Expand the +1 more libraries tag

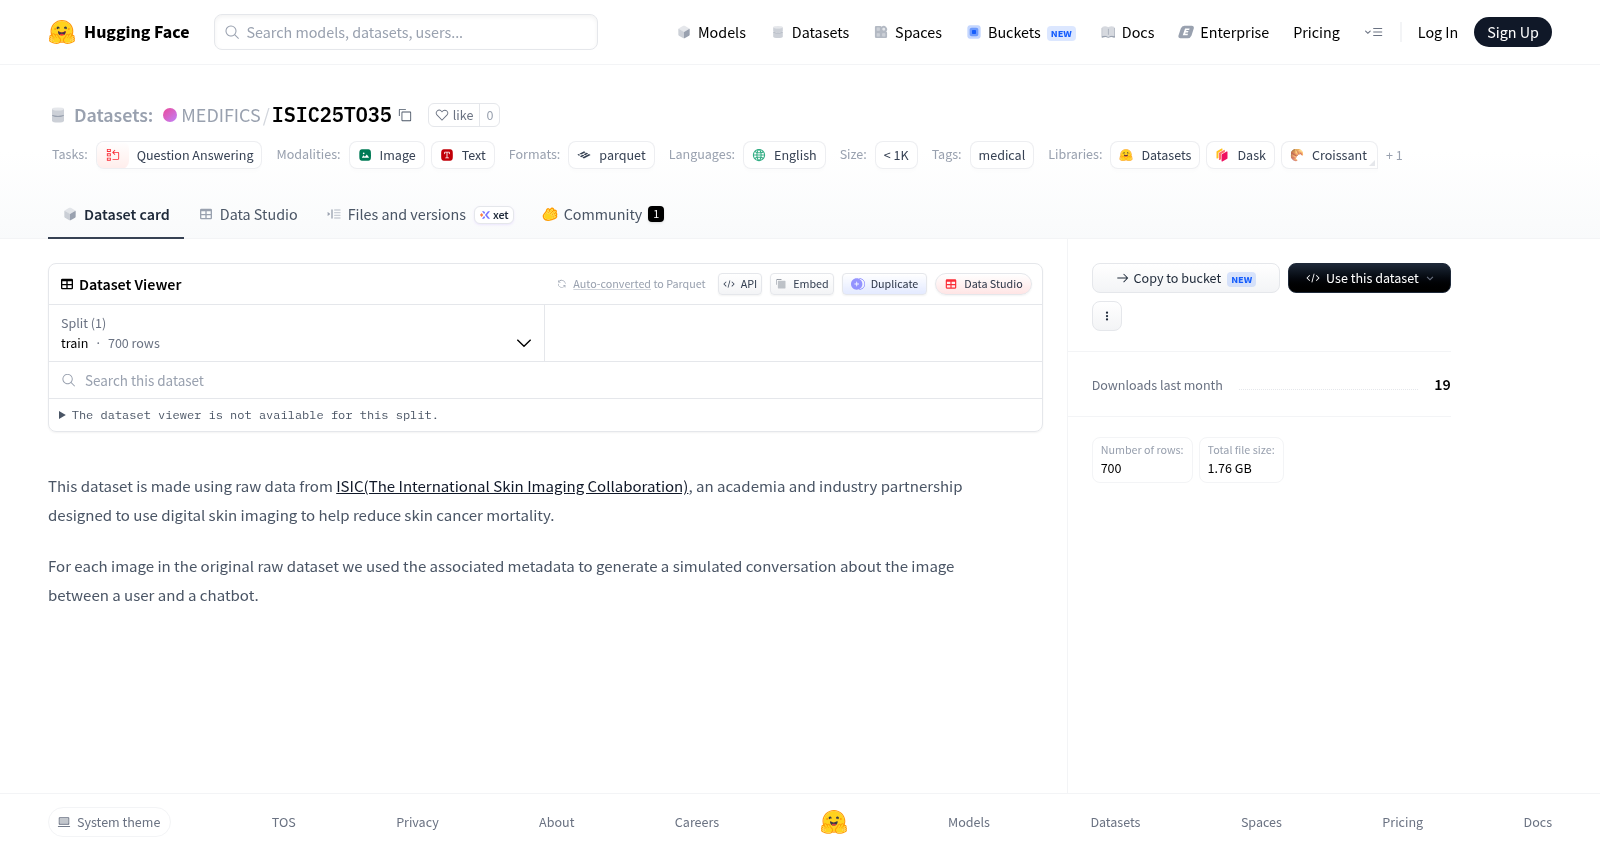point(1394,155)
